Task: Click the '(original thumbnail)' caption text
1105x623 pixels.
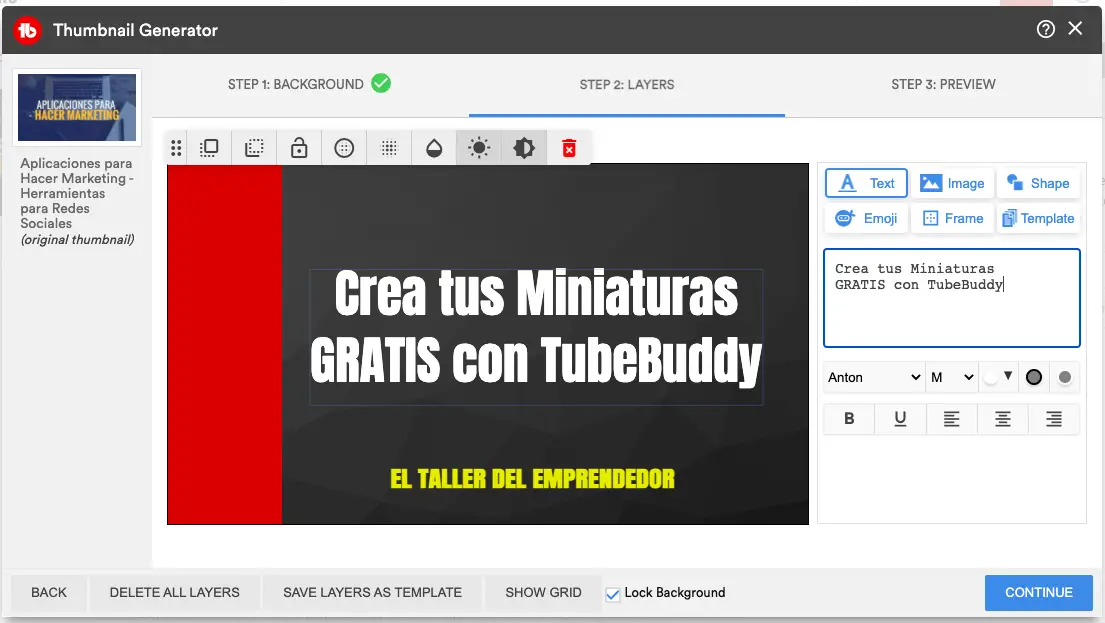Action: pyautogui.click(x=78, y=240)
